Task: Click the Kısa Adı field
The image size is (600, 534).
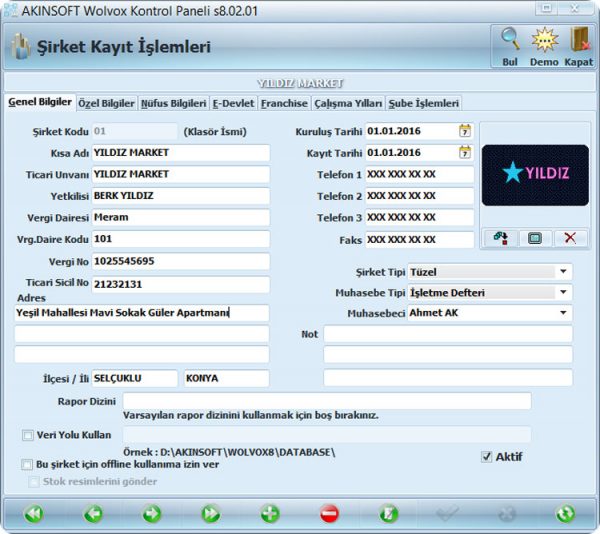Action: (x=181, y=153)
